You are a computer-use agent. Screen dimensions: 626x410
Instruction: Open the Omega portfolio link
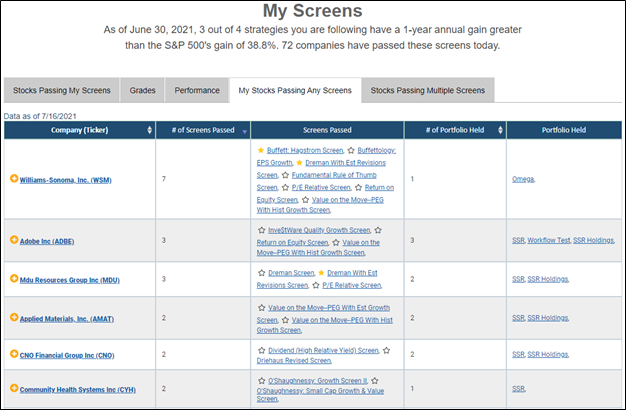pyautogui.click(x=523, y=179)
